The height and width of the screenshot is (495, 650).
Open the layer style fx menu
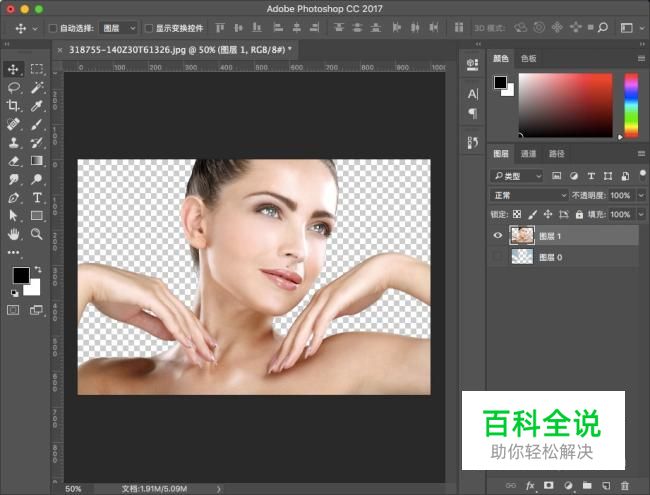(x=530, y=485)
